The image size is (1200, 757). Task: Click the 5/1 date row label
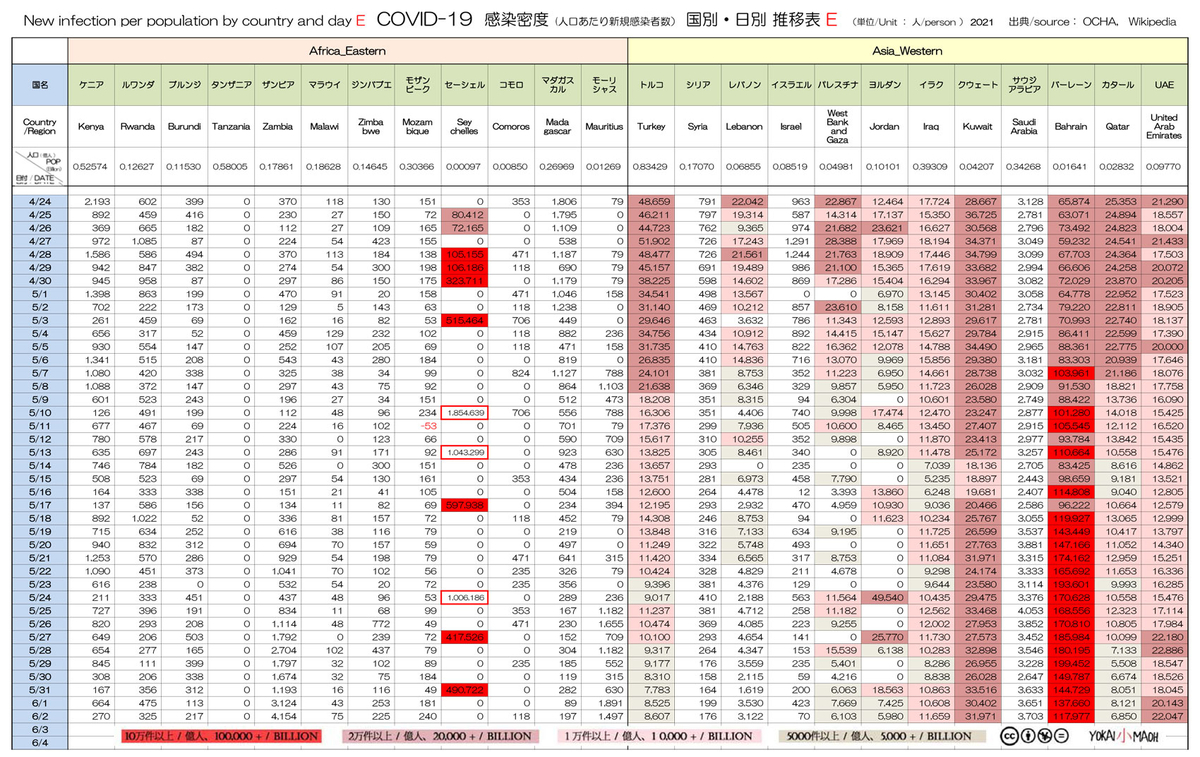[40, 296]
